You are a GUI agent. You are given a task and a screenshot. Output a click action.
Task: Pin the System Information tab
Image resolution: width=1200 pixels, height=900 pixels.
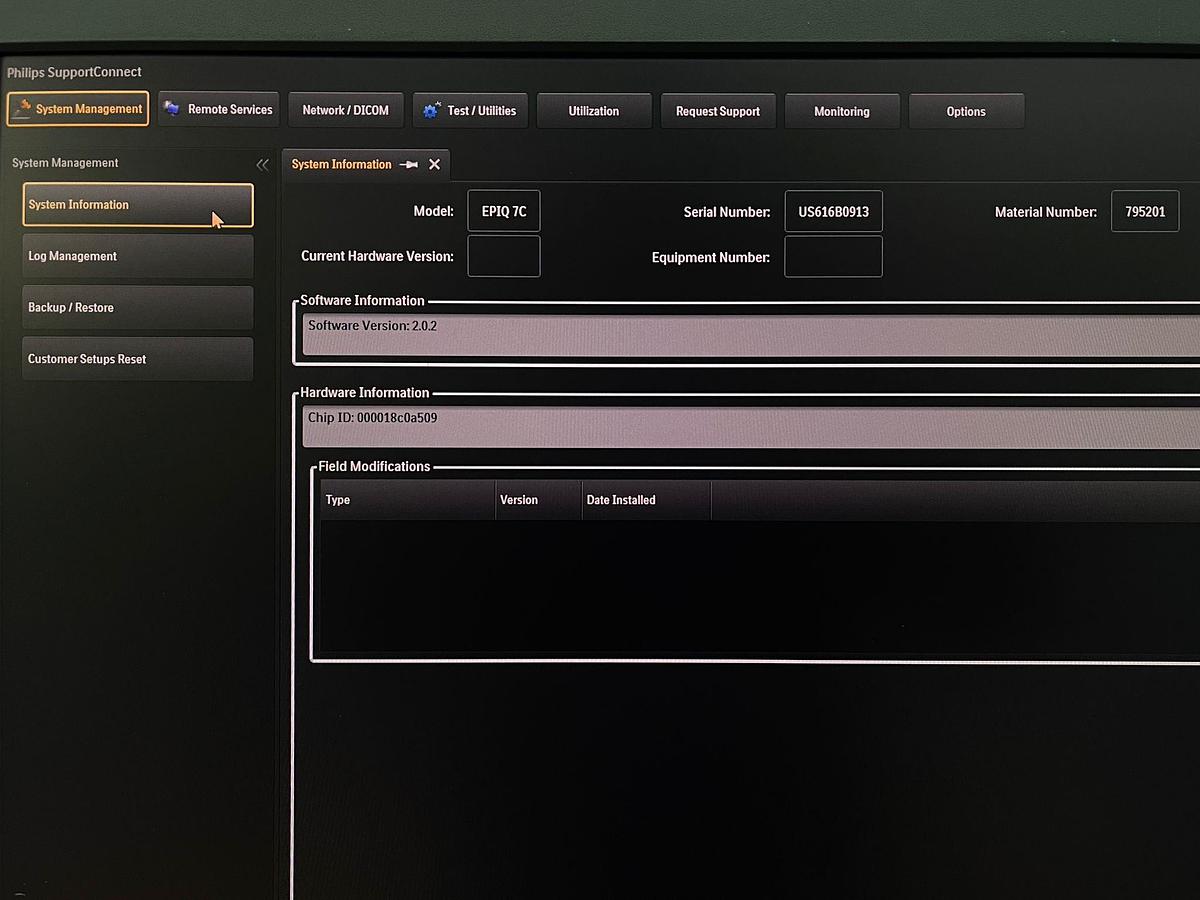(x=408, y=165)
